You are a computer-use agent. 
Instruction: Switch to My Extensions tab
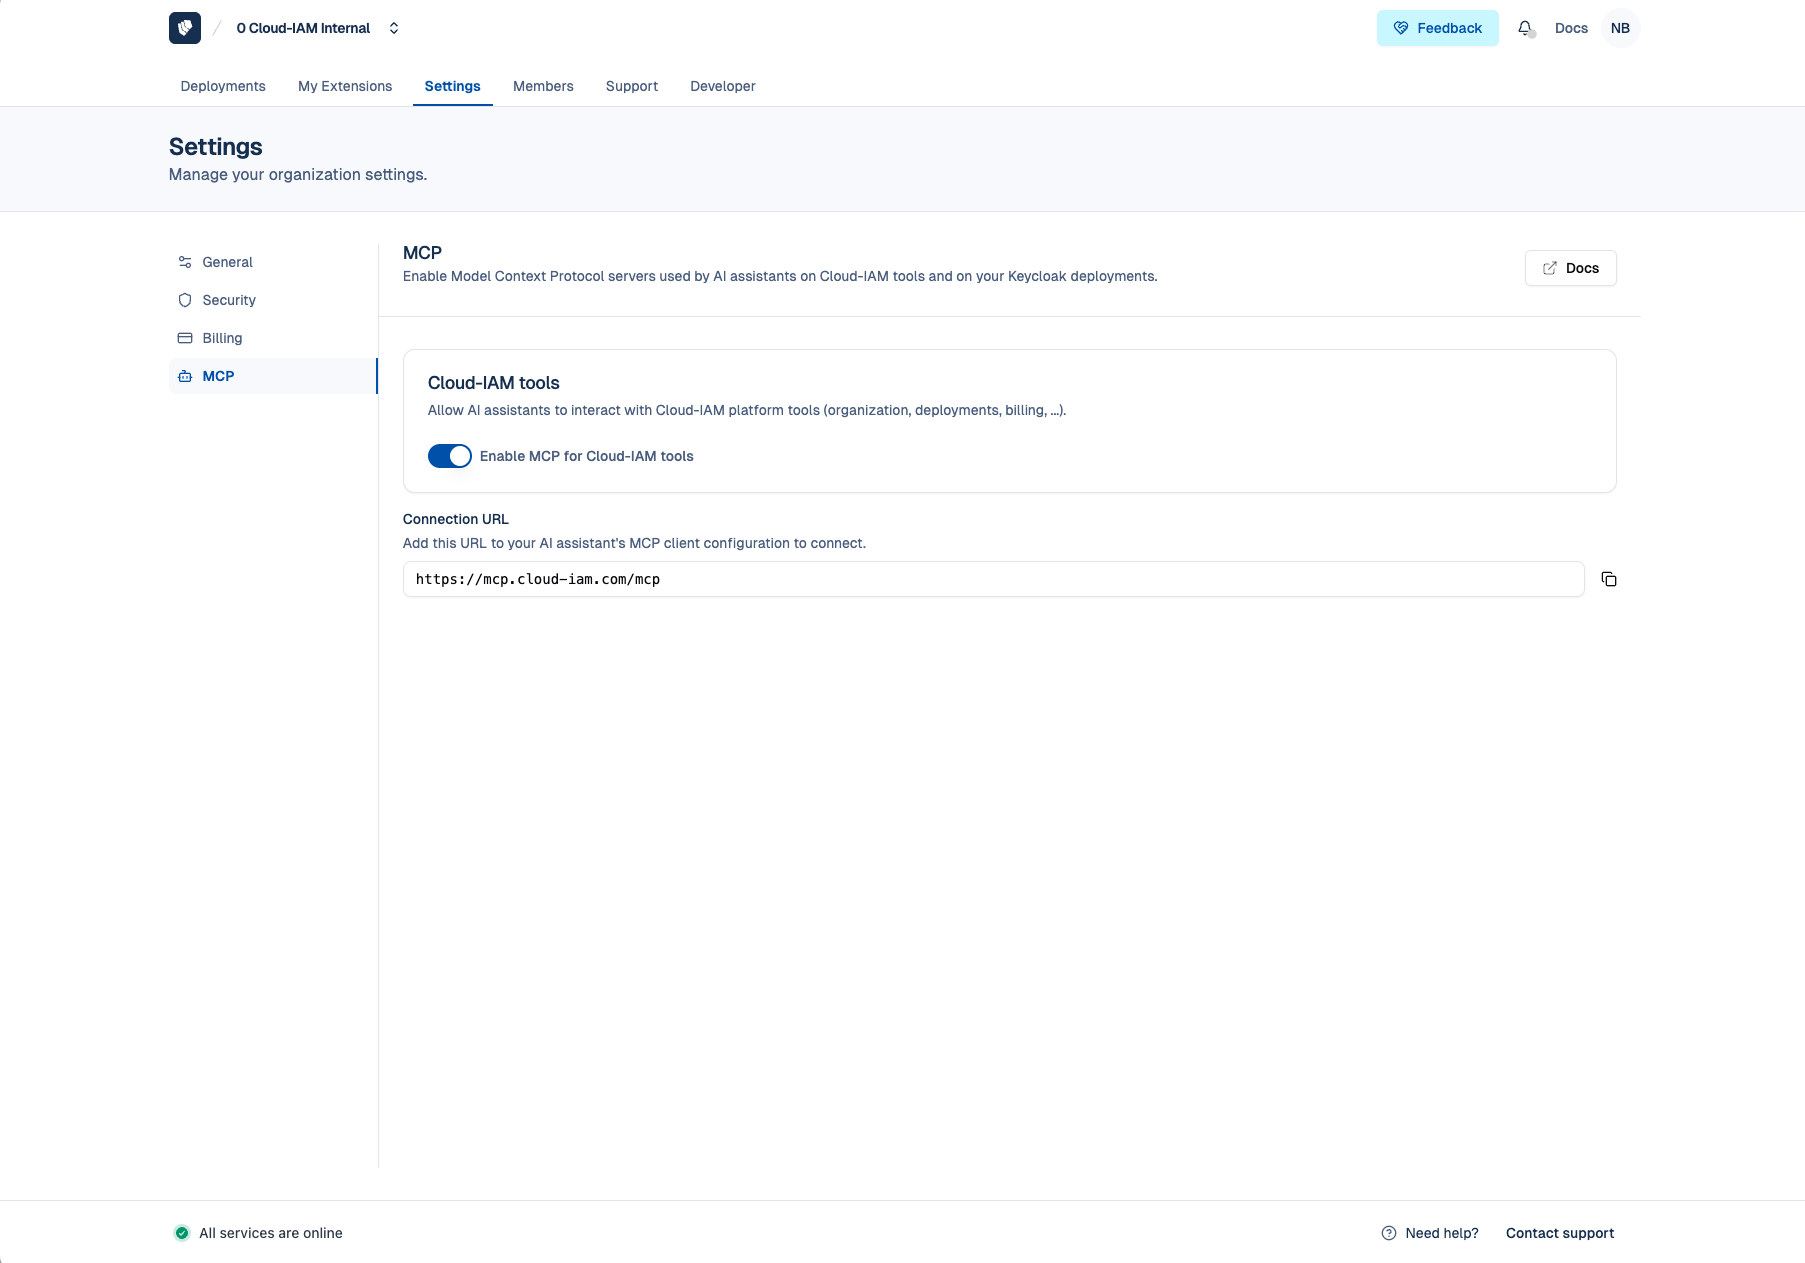click(x=345, y=86)
